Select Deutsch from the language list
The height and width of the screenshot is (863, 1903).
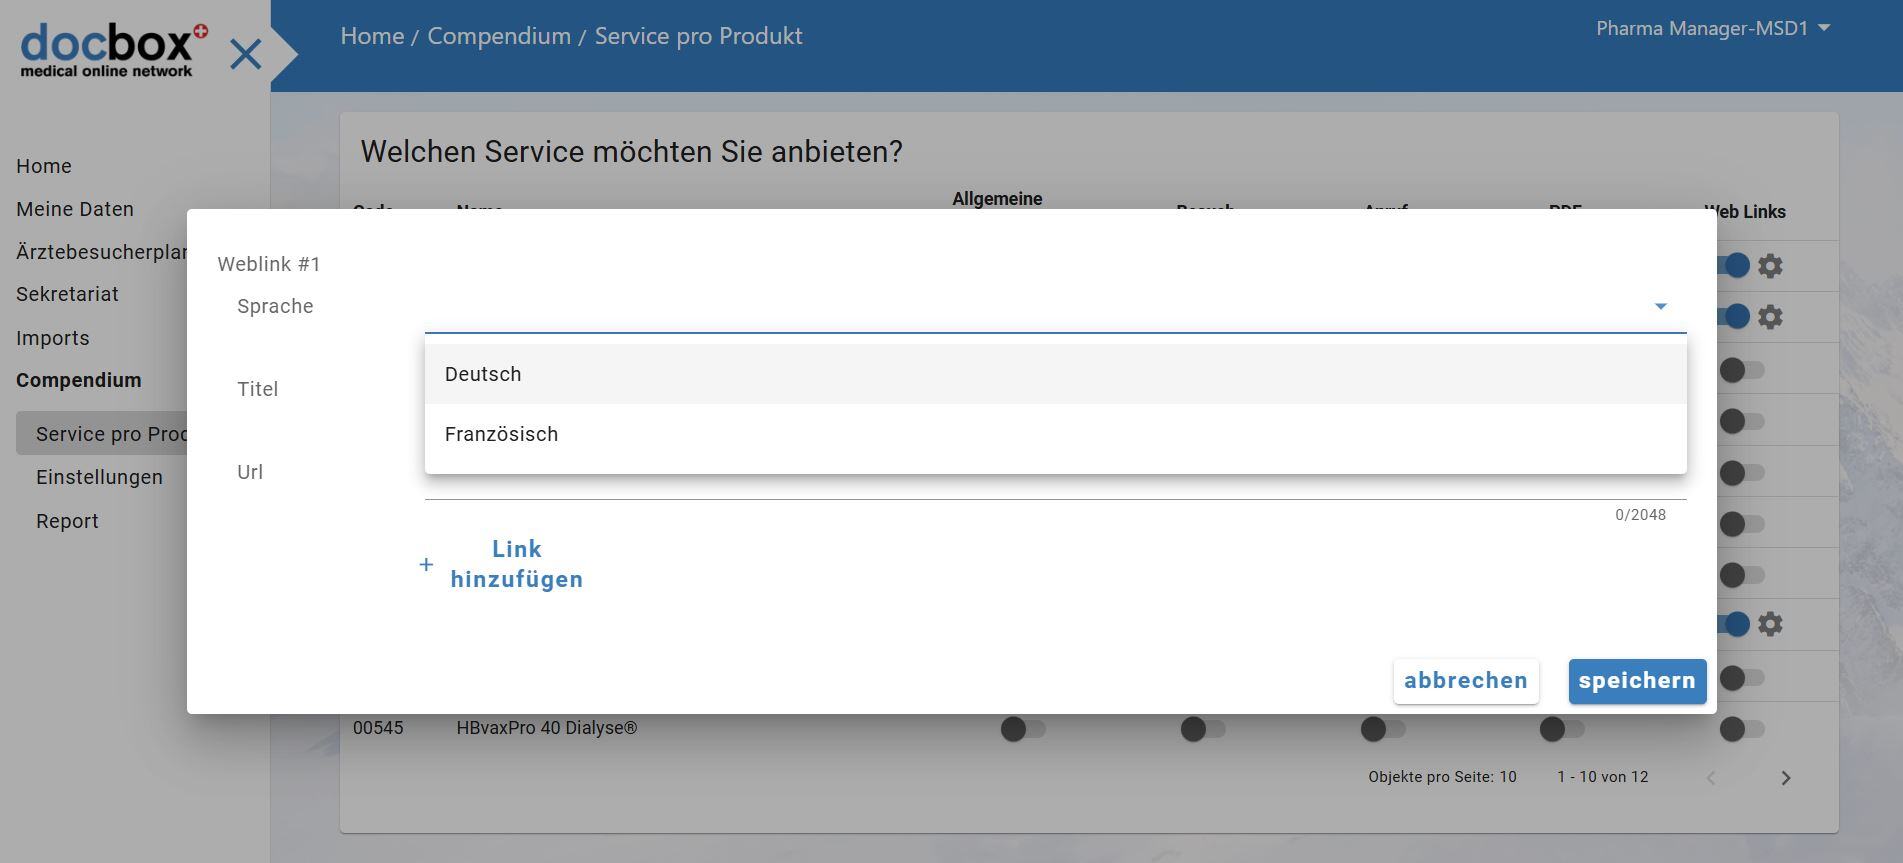tap(483, 374)
